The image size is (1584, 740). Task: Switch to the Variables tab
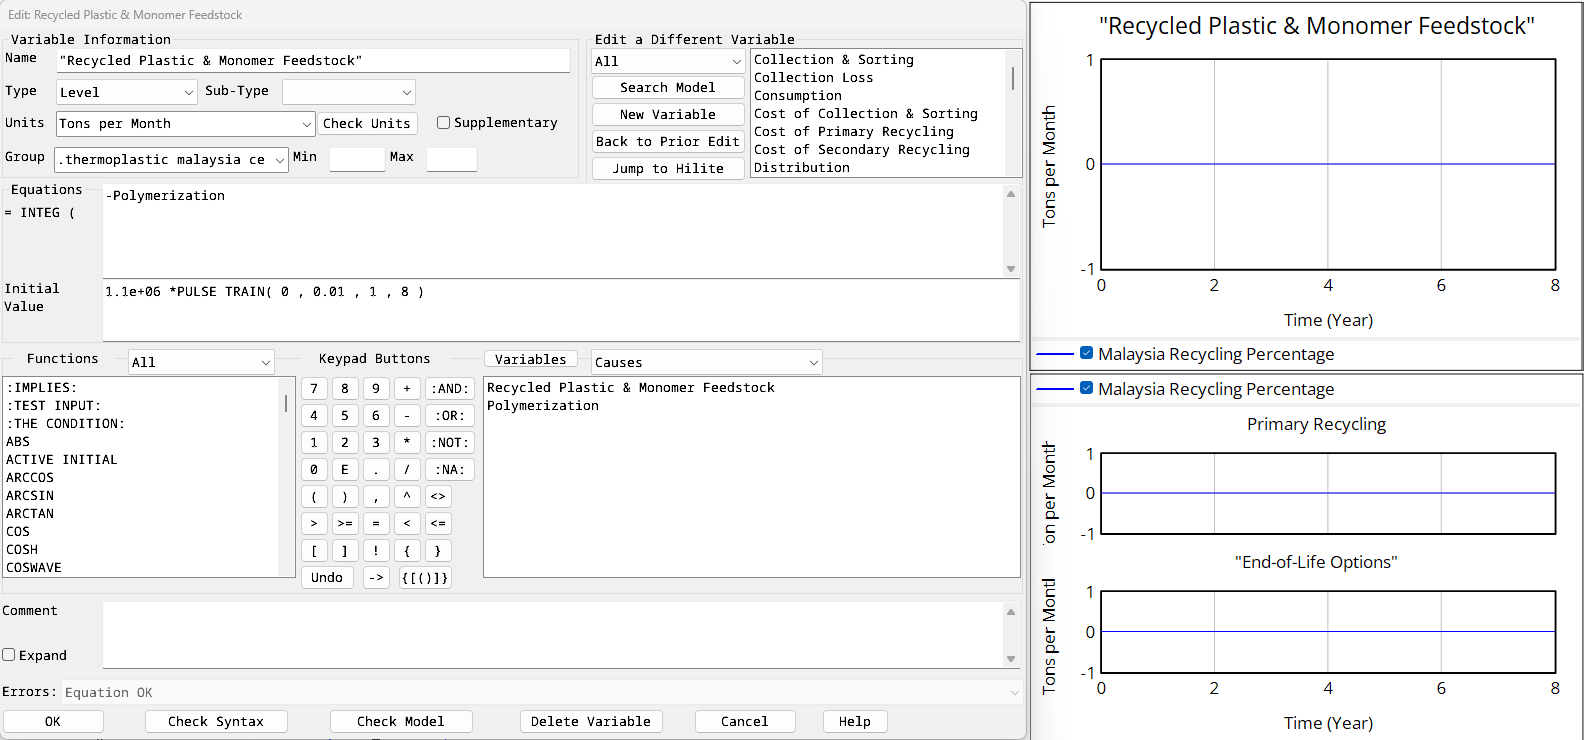tap(531, 359)
